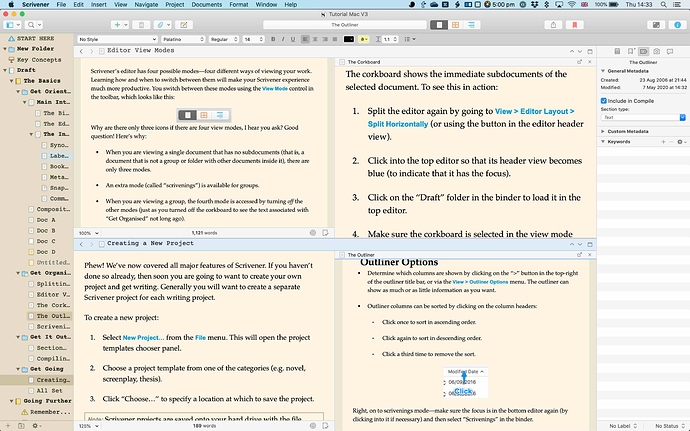Open the binder View toolbar button
The height and width of the screenshot is (431, 690).
[11, 25]
